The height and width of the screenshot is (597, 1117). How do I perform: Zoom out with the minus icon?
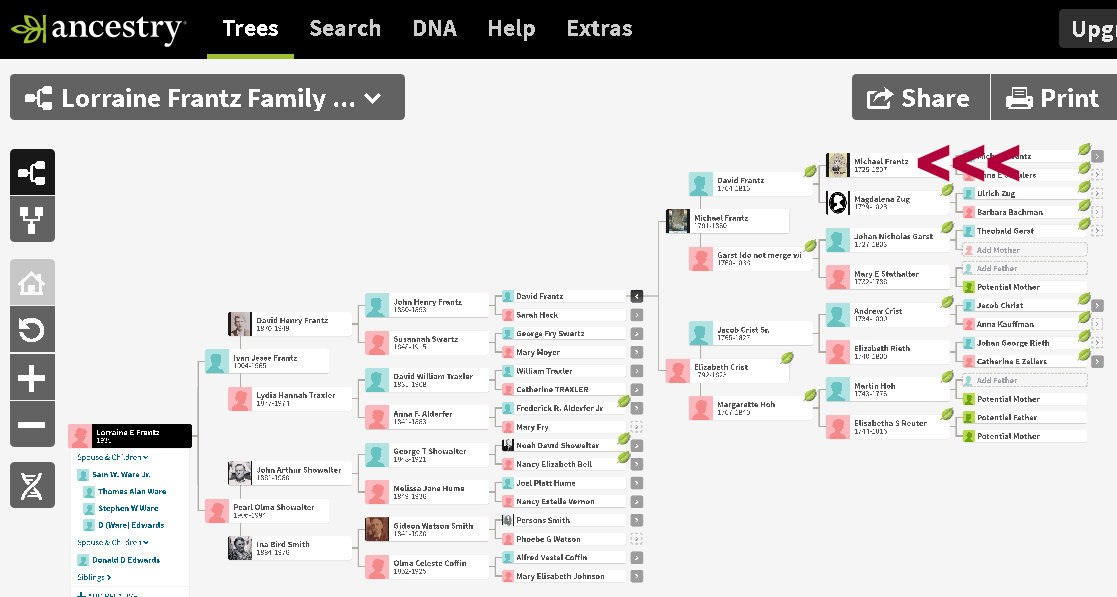click(x=32, y=424)
